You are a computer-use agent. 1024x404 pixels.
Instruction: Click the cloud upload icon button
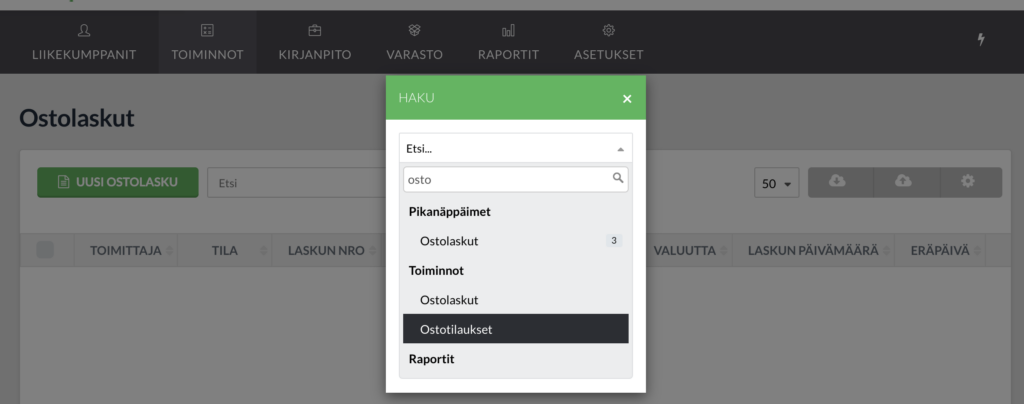[906, 182]
